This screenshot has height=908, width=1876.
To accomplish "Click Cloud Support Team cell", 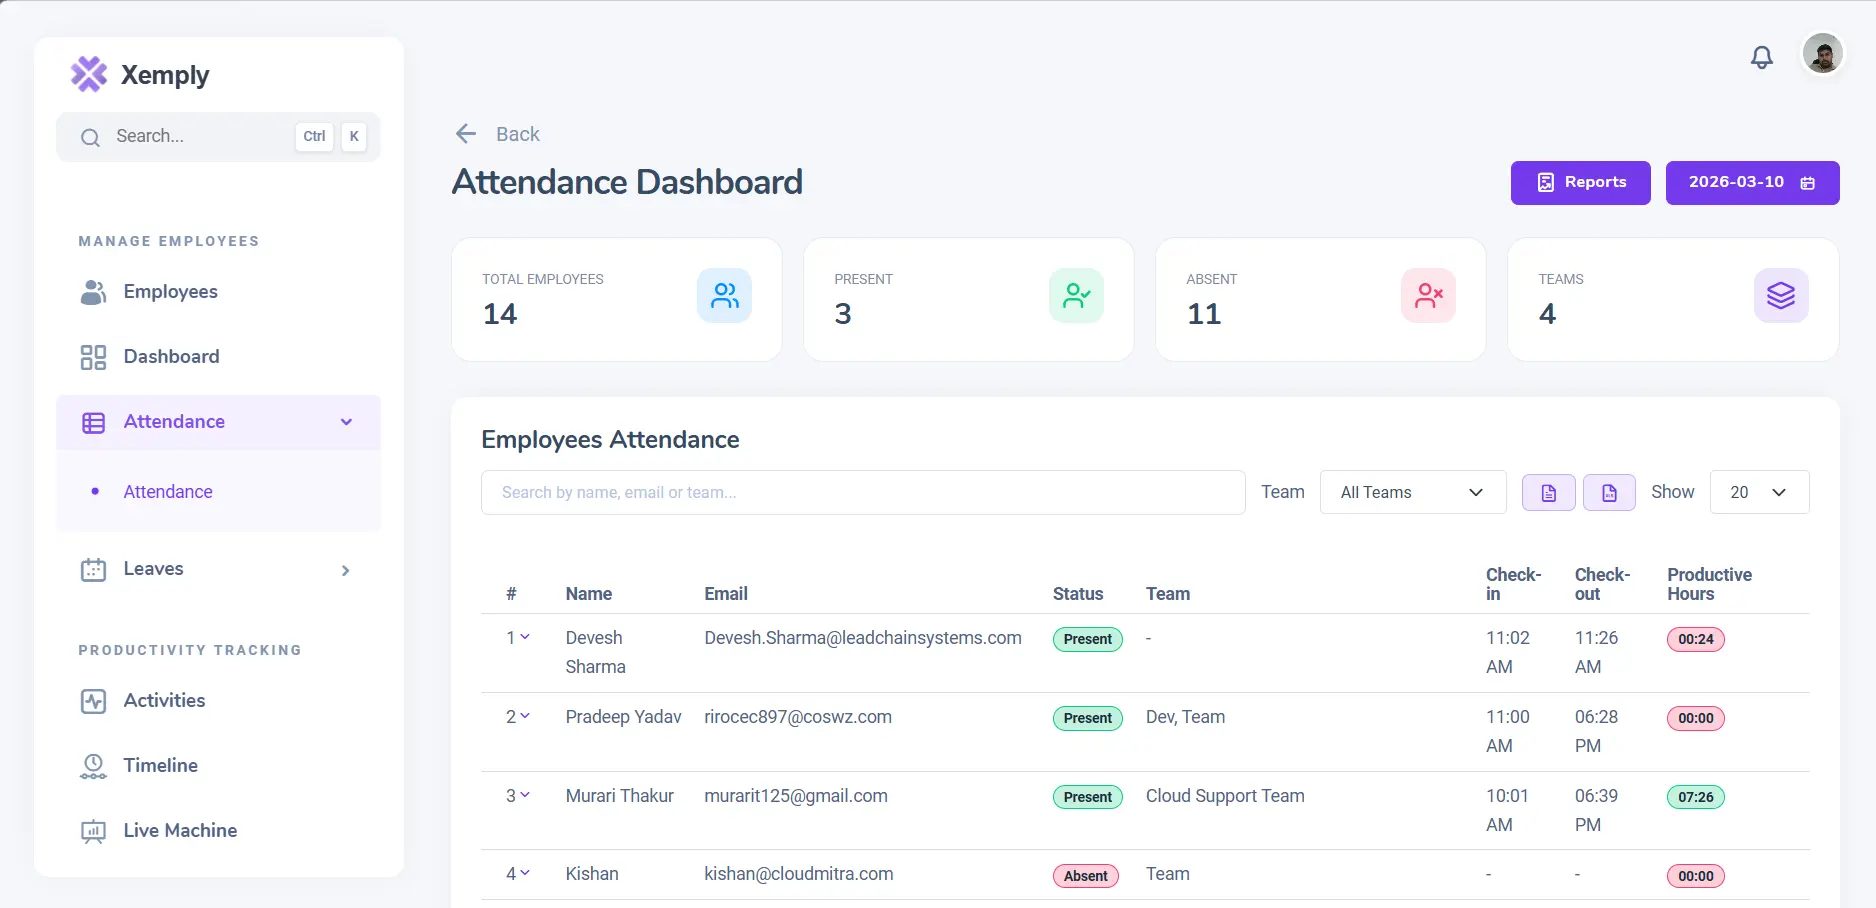I will point(1225,796).
